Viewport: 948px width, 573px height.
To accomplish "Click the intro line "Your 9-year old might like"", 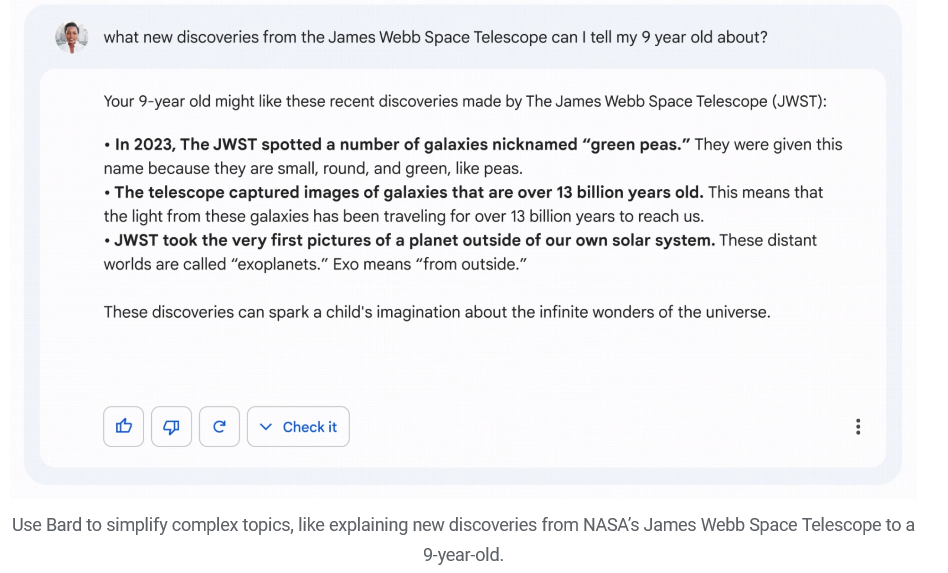I will (464, 101).
